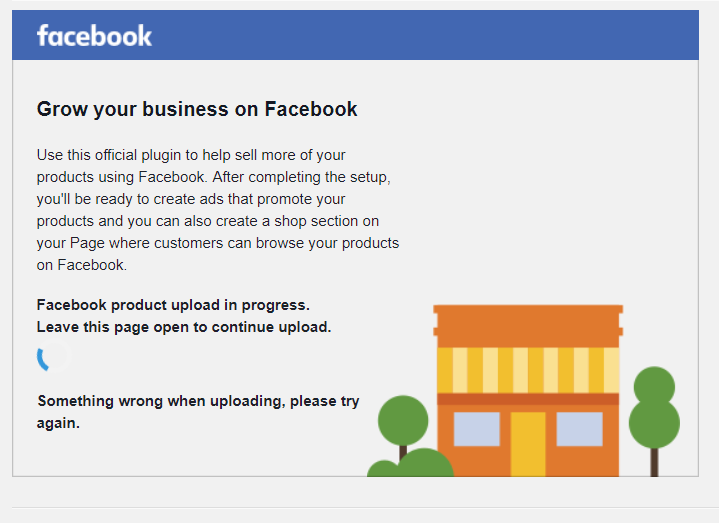Click 'Leave this page open to continue upload'

184,327
